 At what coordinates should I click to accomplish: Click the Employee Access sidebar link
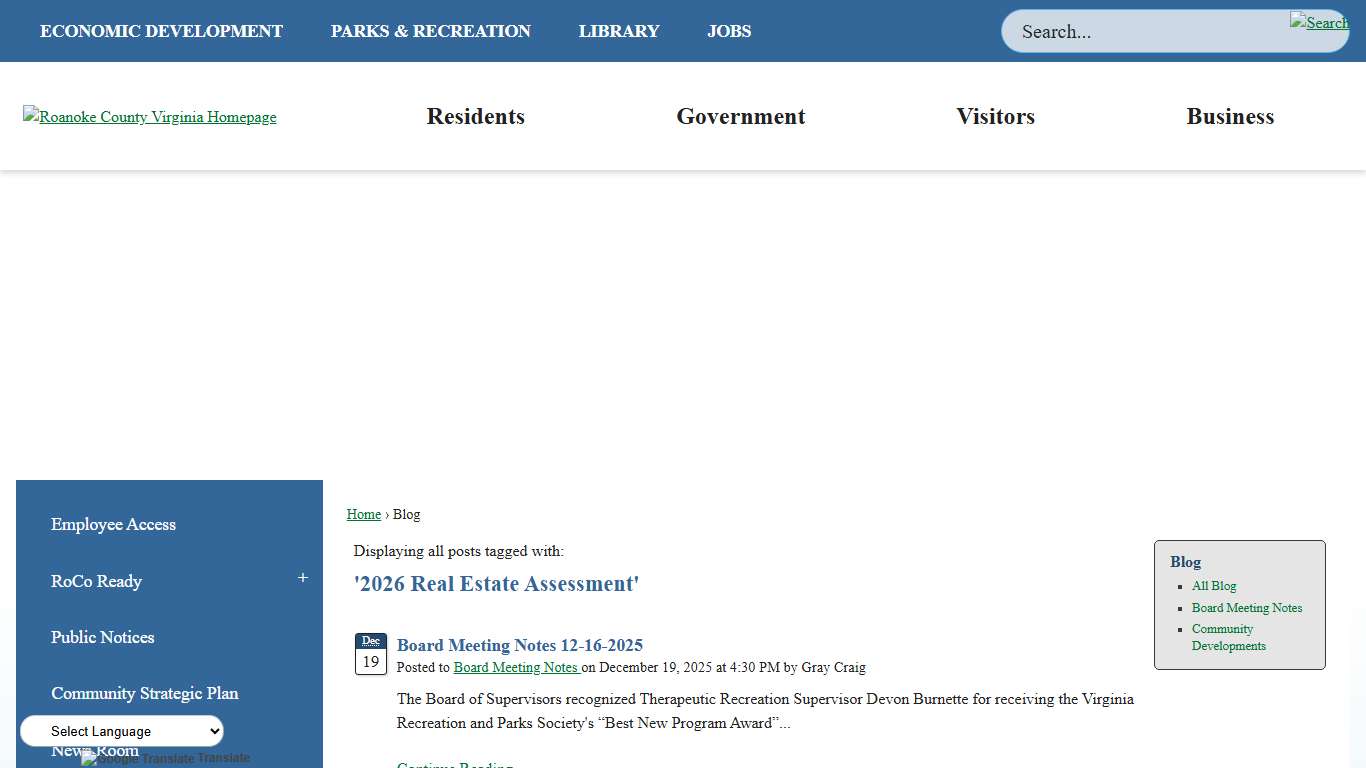(113, 524)
